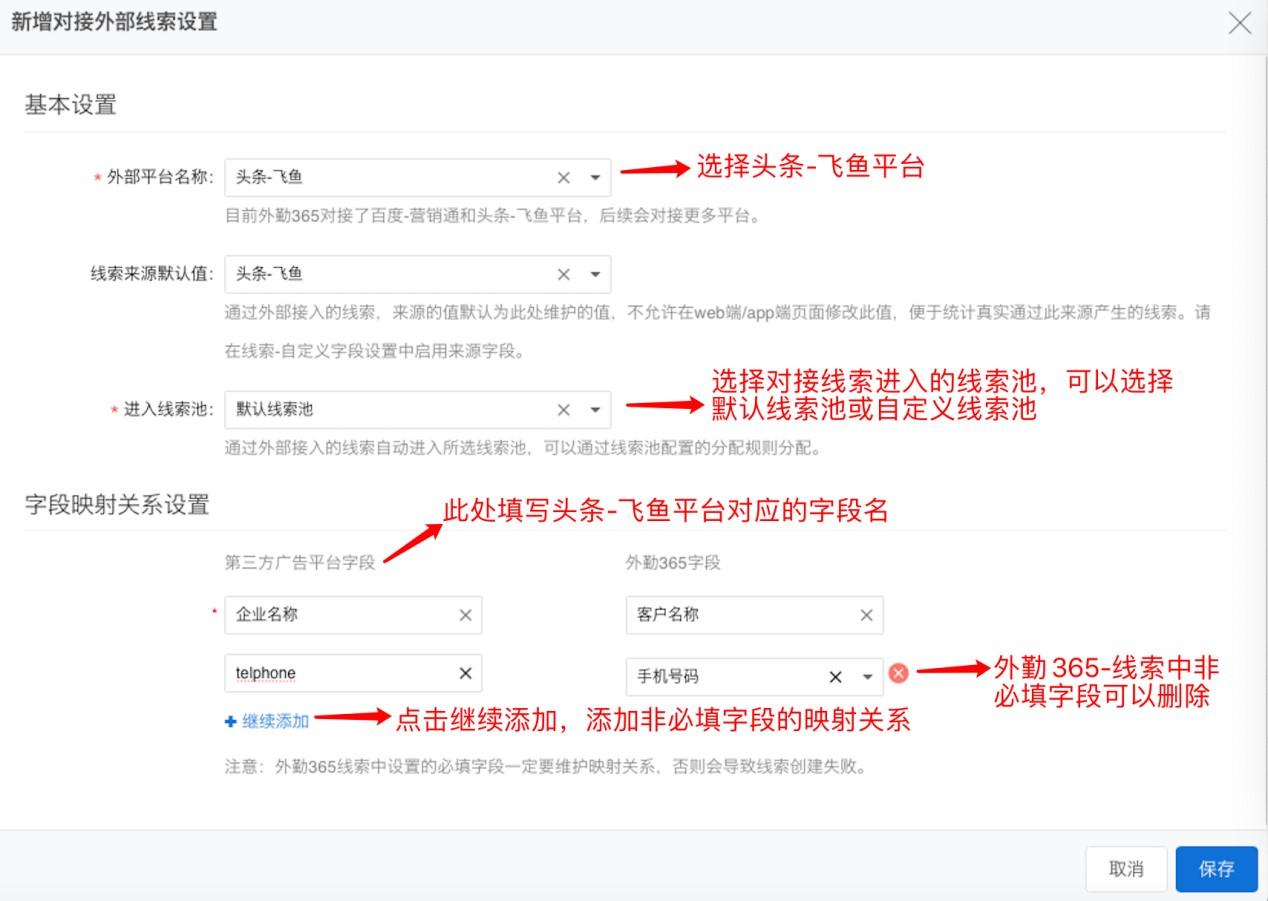Click the 取消 button
The width and height of the screenshot is (1268, 901).
[1126, 869]
